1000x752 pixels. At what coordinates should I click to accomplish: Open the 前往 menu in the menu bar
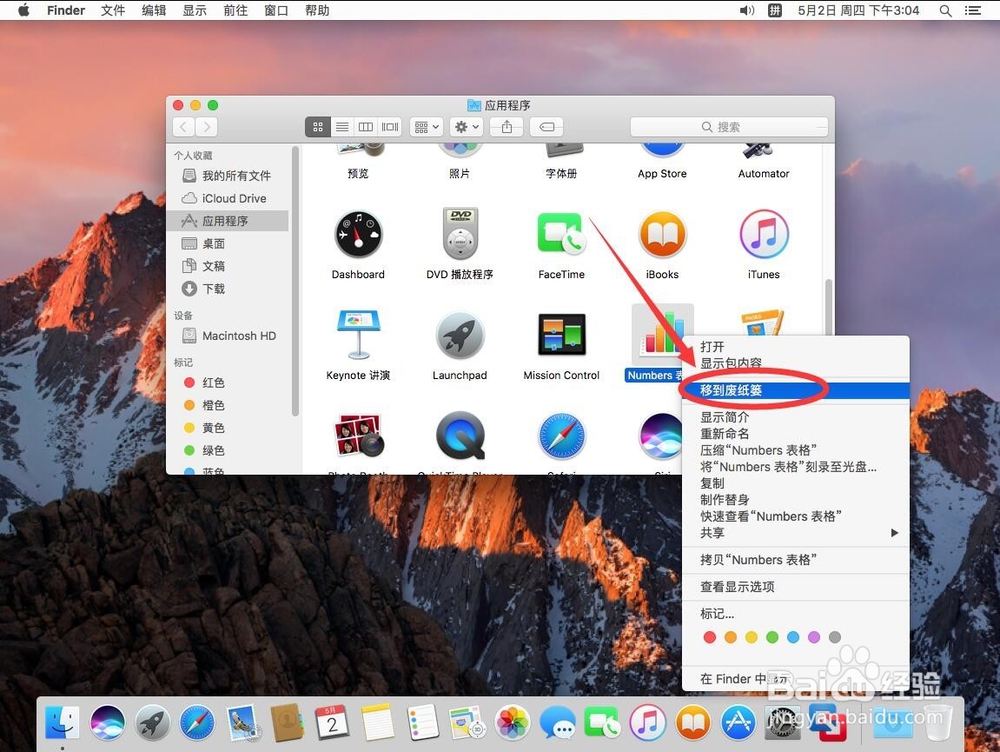(235, 10)
